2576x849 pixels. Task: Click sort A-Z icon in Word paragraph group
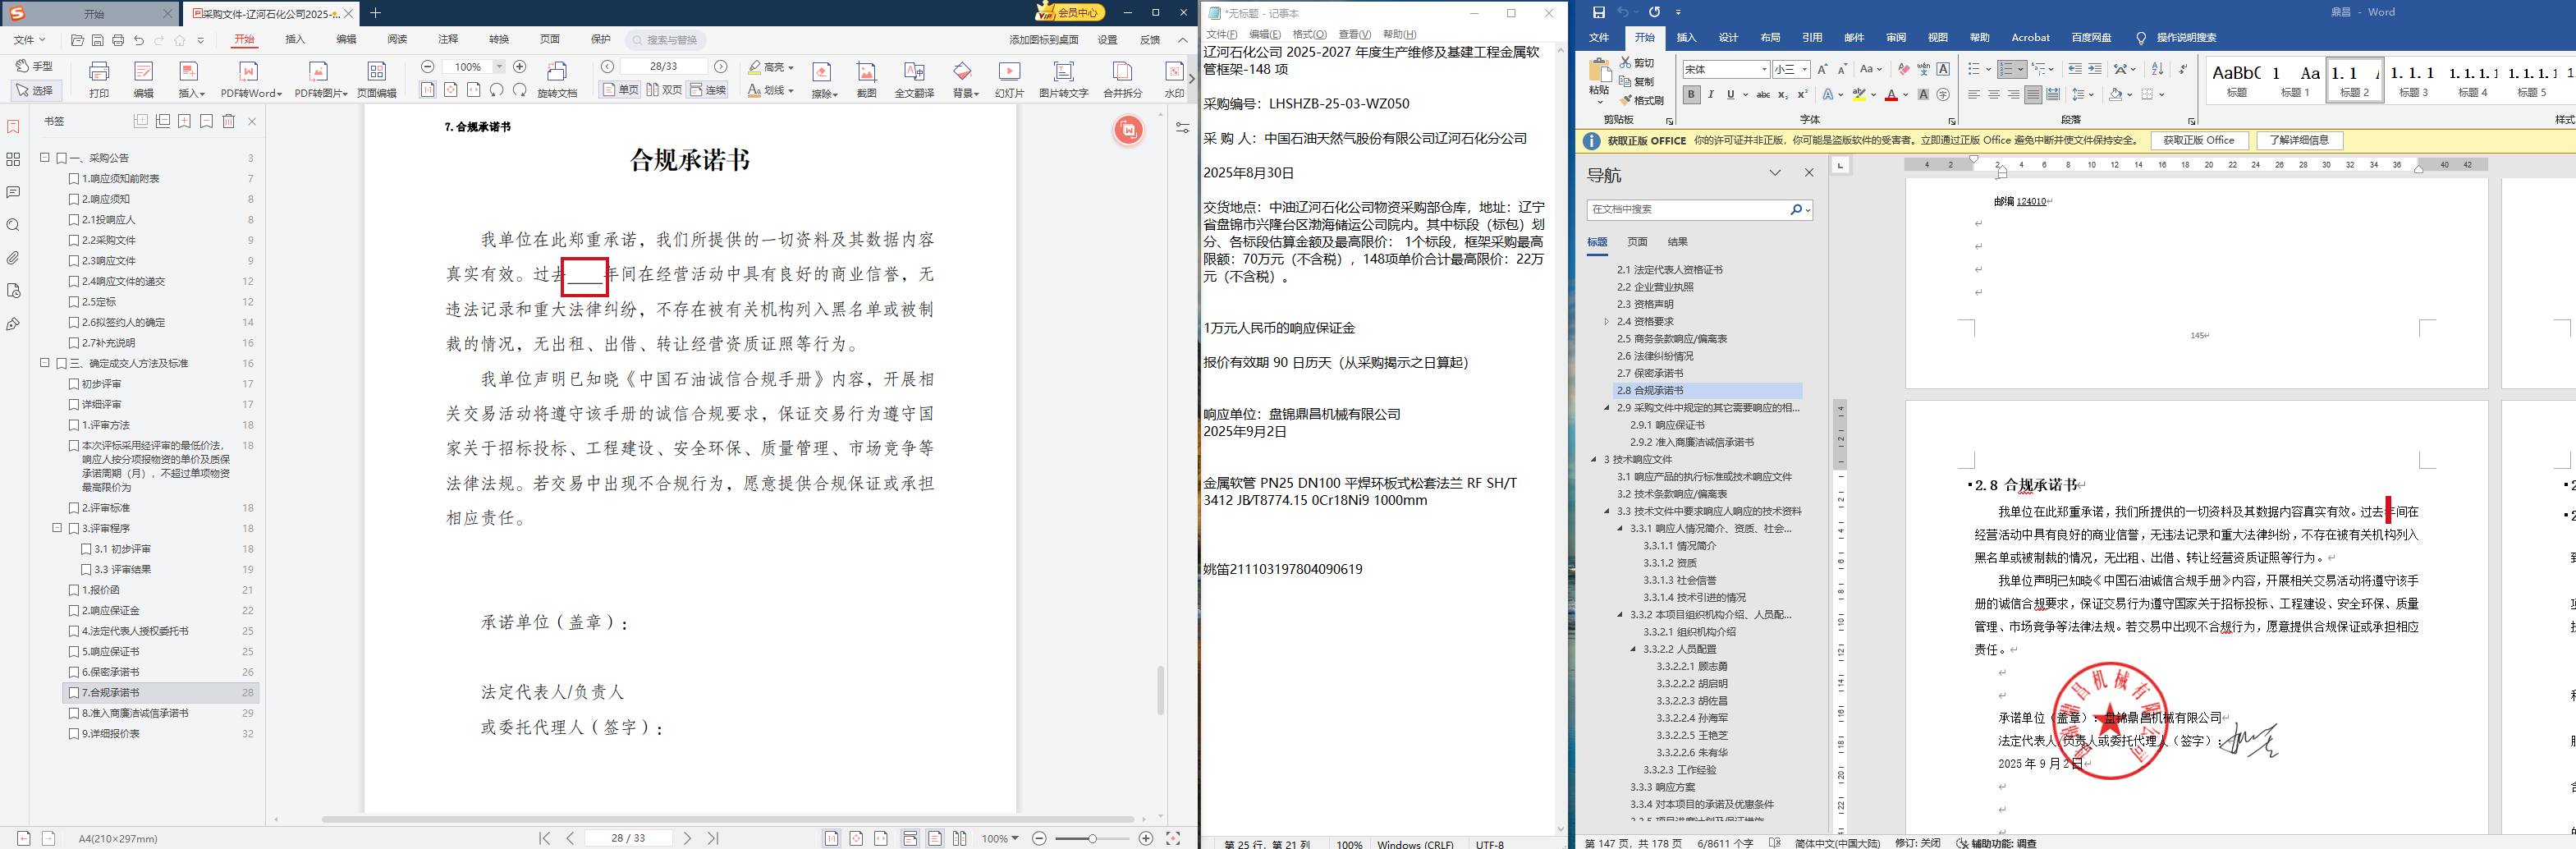2157,69
